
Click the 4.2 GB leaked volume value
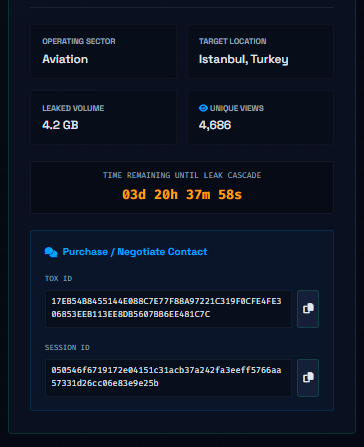point(60,125)
